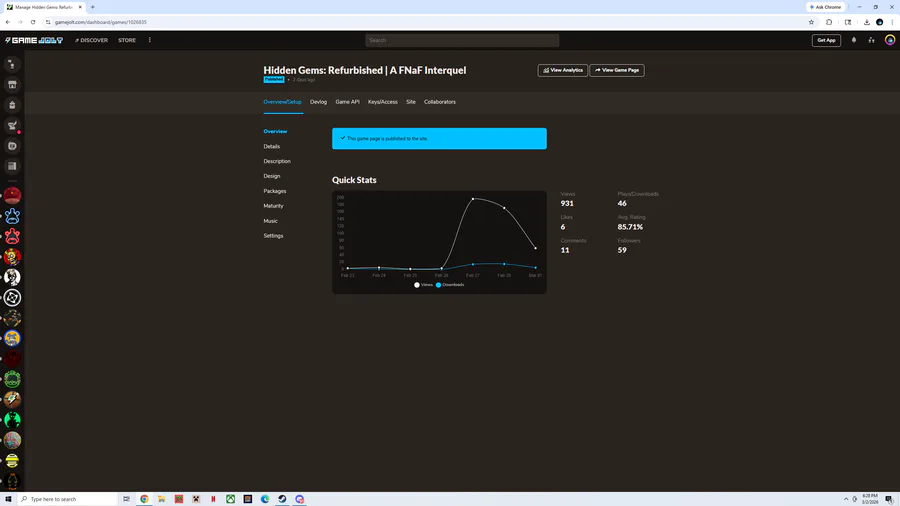The height and width of the screenshot is (506, 900).
Task: Switch to the Site tab
Action: point(411,102)
